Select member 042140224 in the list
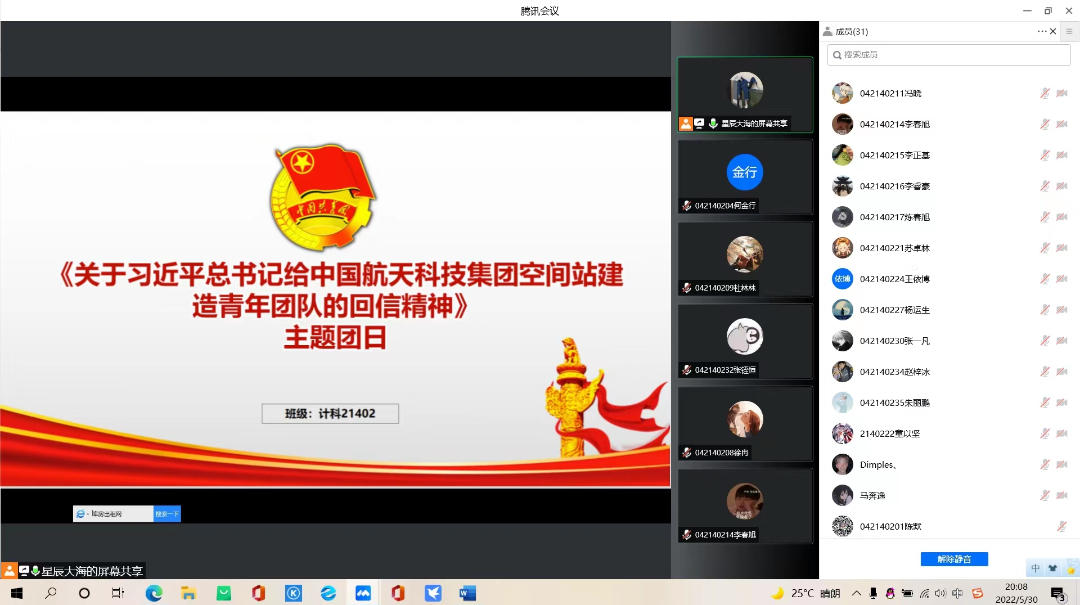Image resolution: width=1080 pixels, height=605 pixels. [949, 279]
